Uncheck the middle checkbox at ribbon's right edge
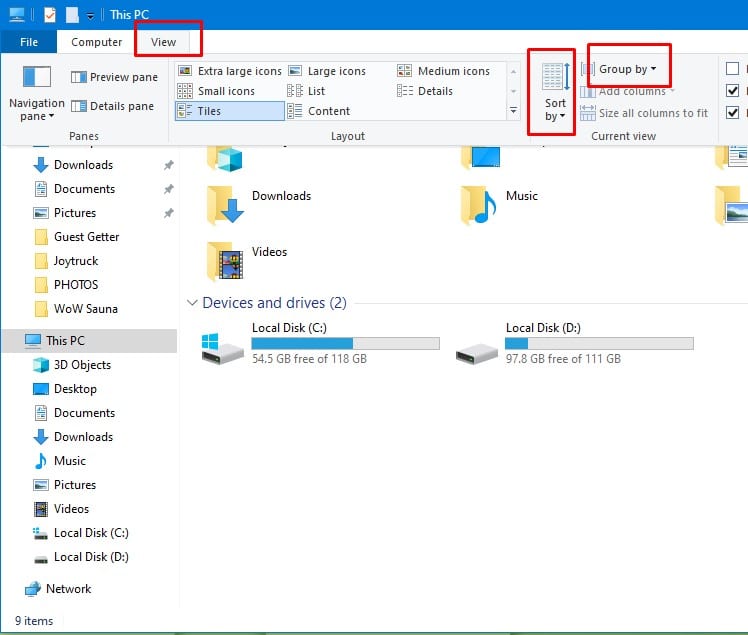The image size is (748, 635). pyautogui.click(x=733, y=91)
